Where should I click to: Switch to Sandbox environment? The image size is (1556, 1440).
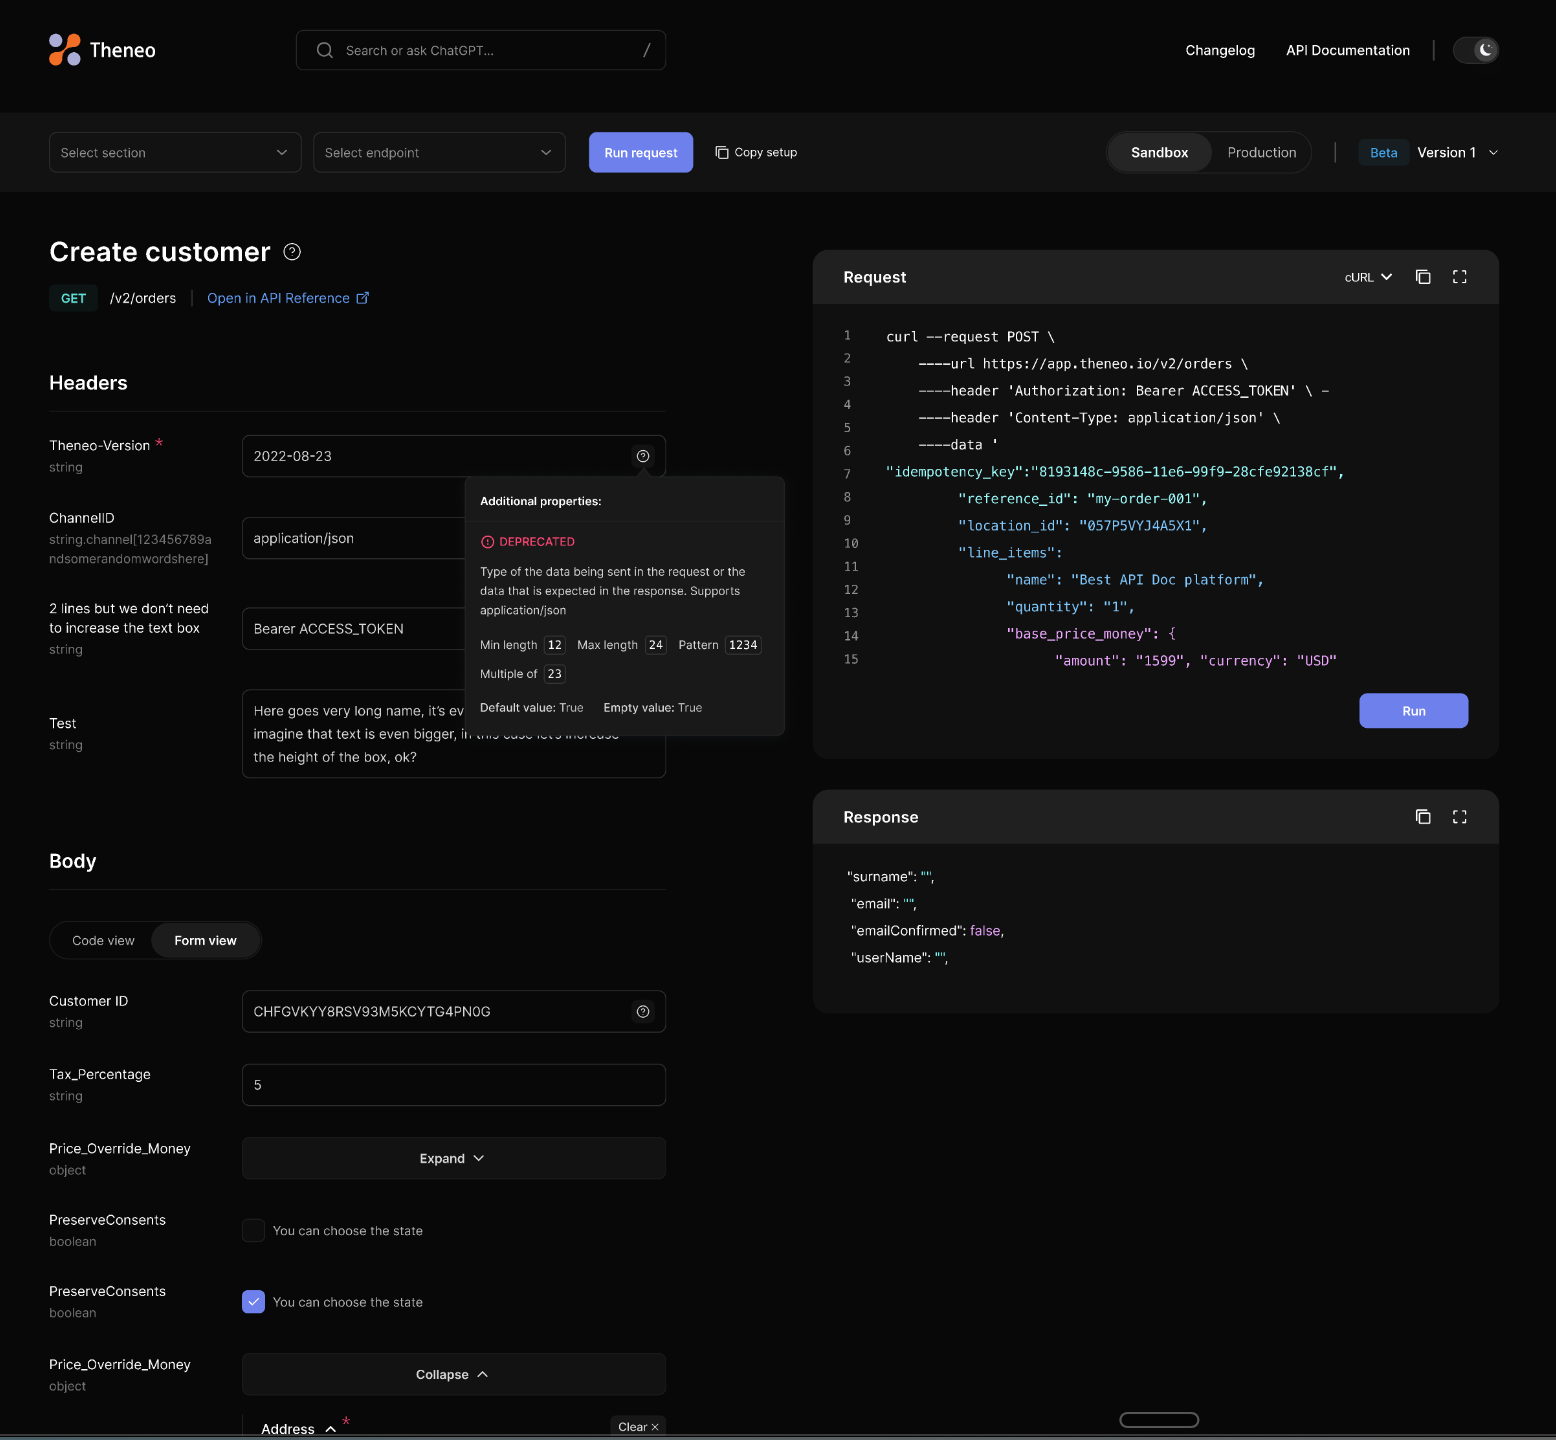(x=1160, y=152)
